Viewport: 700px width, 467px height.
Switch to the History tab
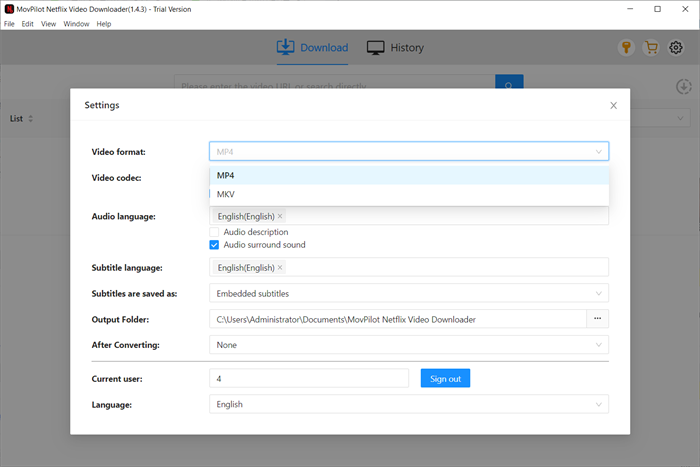pos(395,47)
